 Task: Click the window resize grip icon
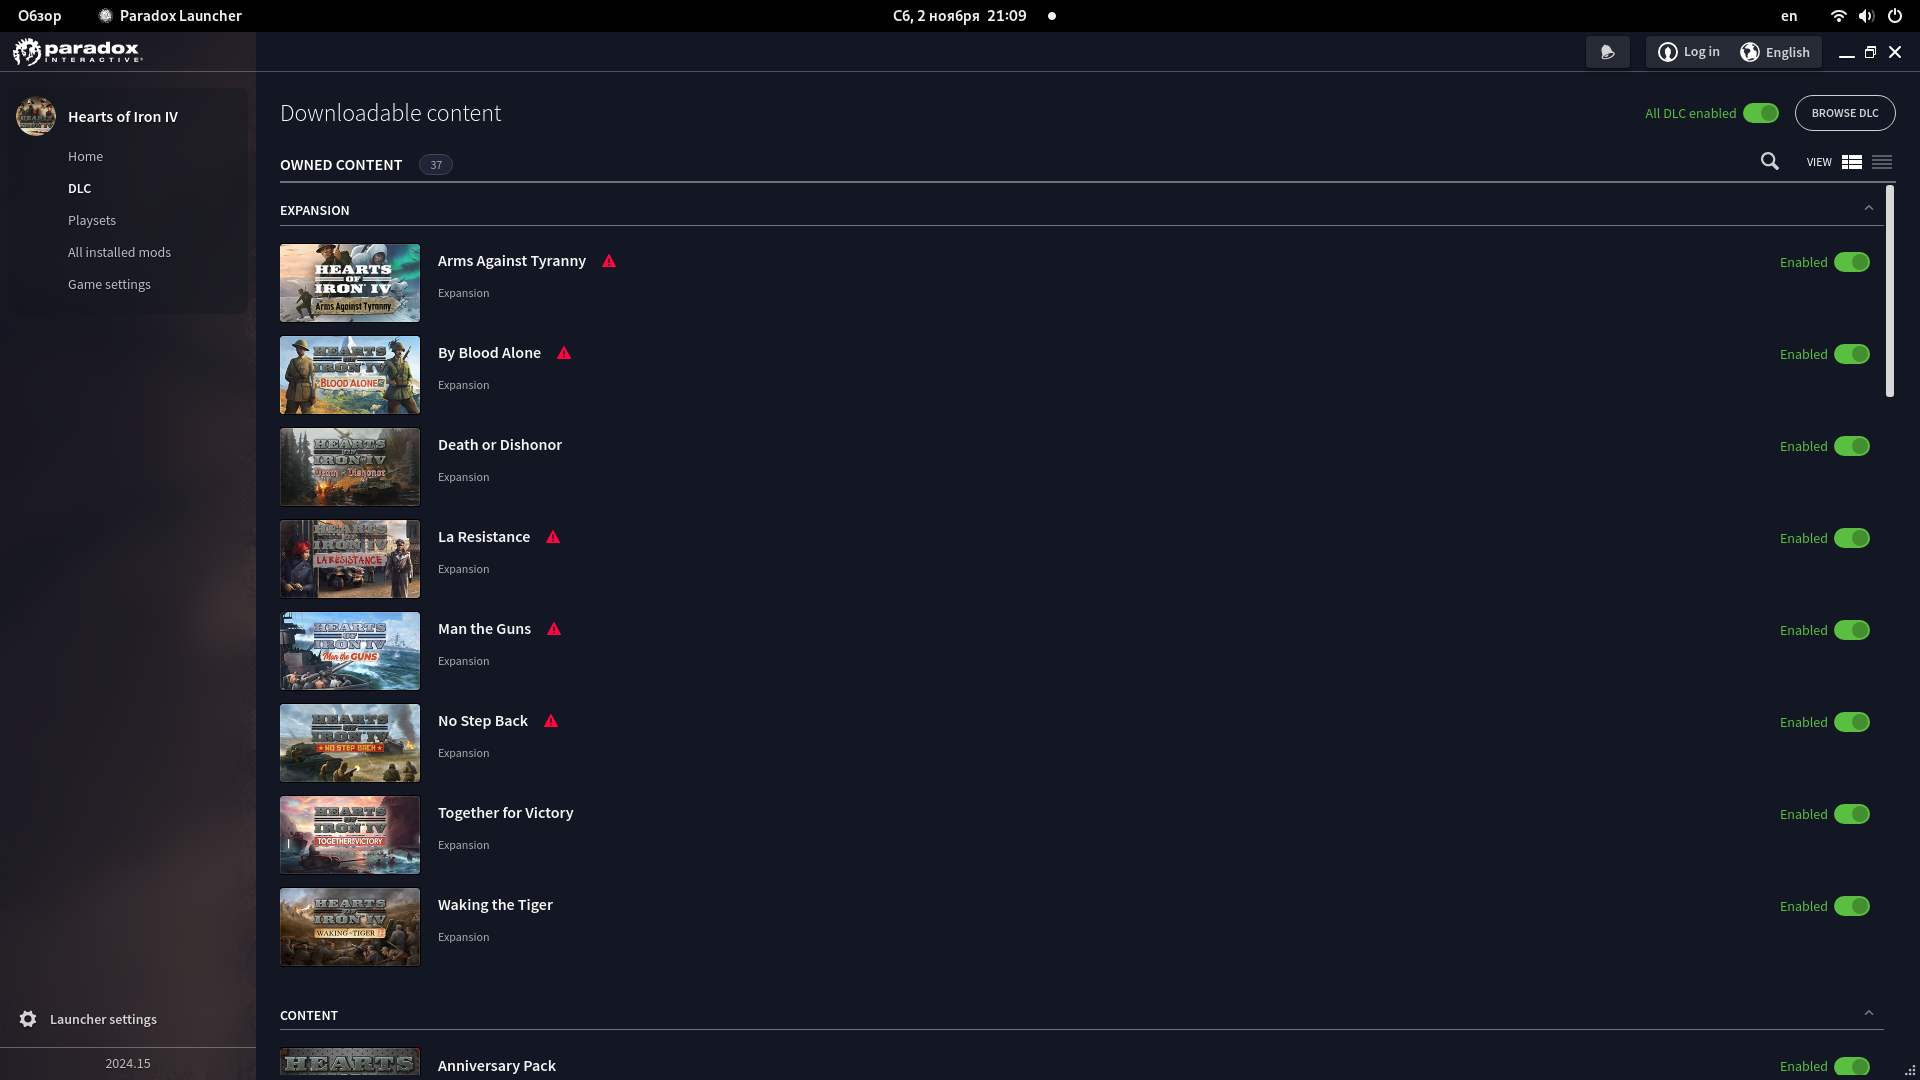tap(1910, 1070)
